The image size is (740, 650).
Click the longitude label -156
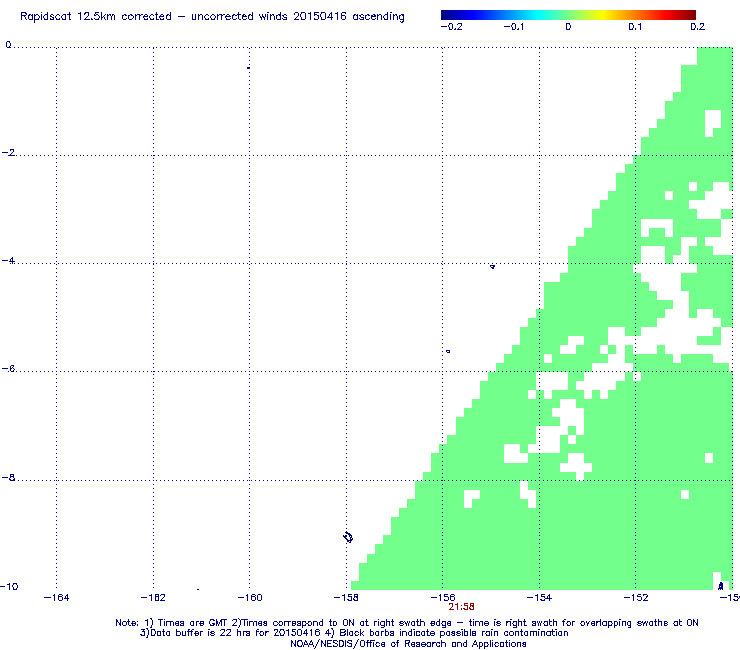tap(443, 598)
